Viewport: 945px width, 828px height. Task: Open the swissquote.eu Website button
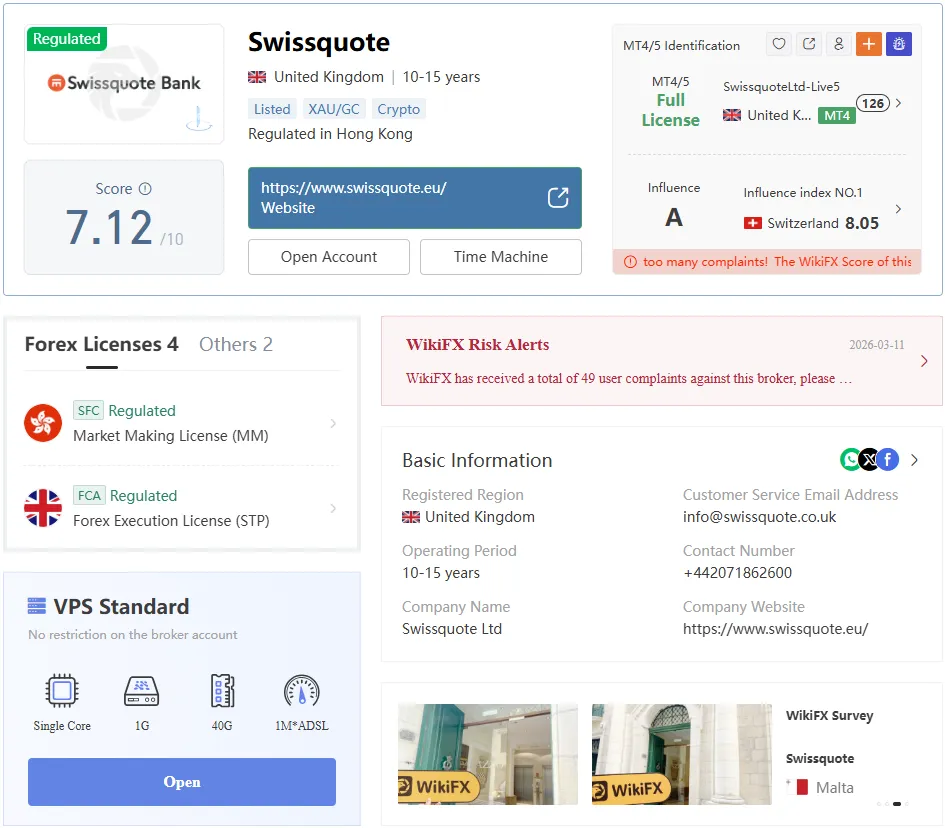coord(415,198)
